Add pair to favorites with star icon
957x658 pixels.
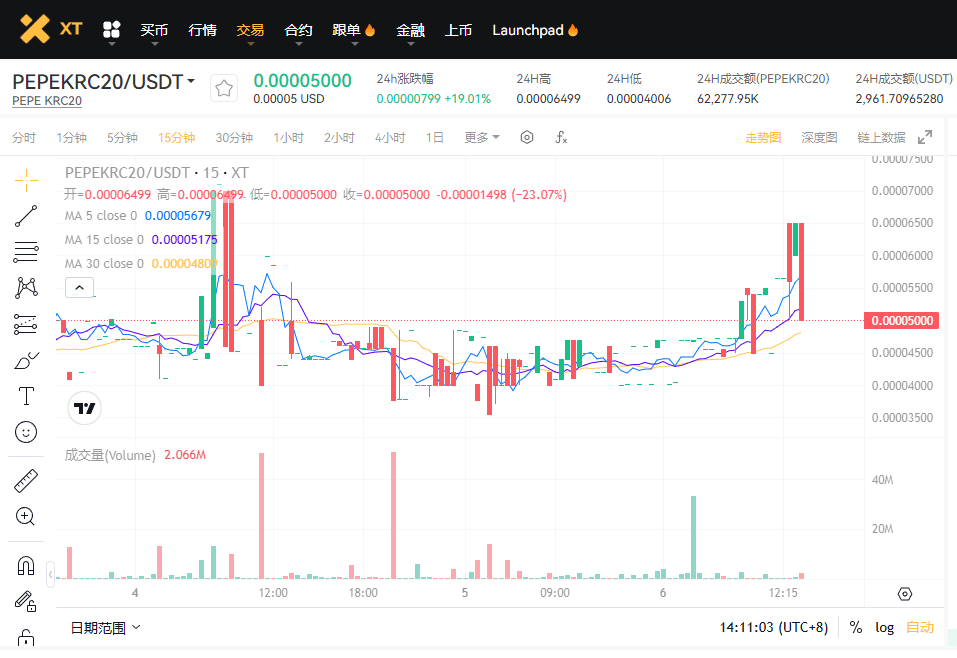[224, 89]
